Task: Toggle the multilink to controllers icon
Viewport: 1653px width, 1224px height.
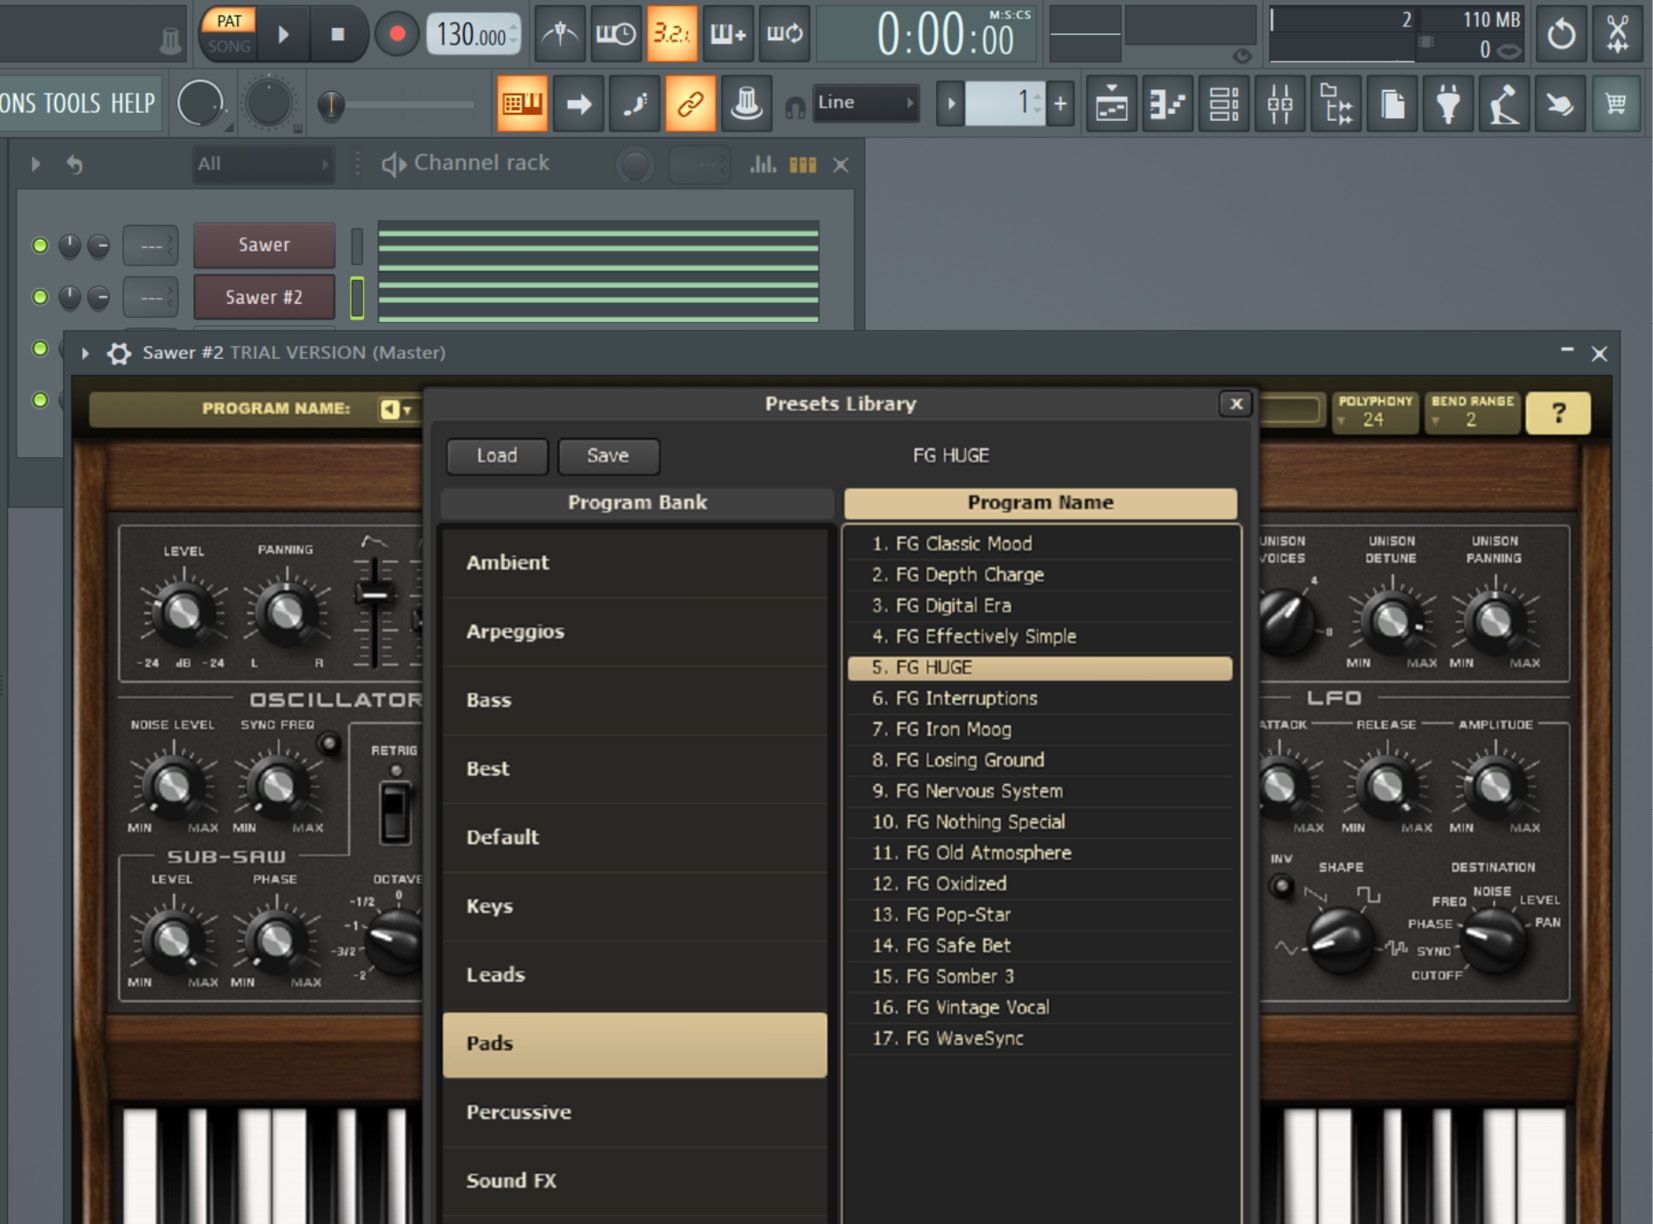Action: [691, 103]
